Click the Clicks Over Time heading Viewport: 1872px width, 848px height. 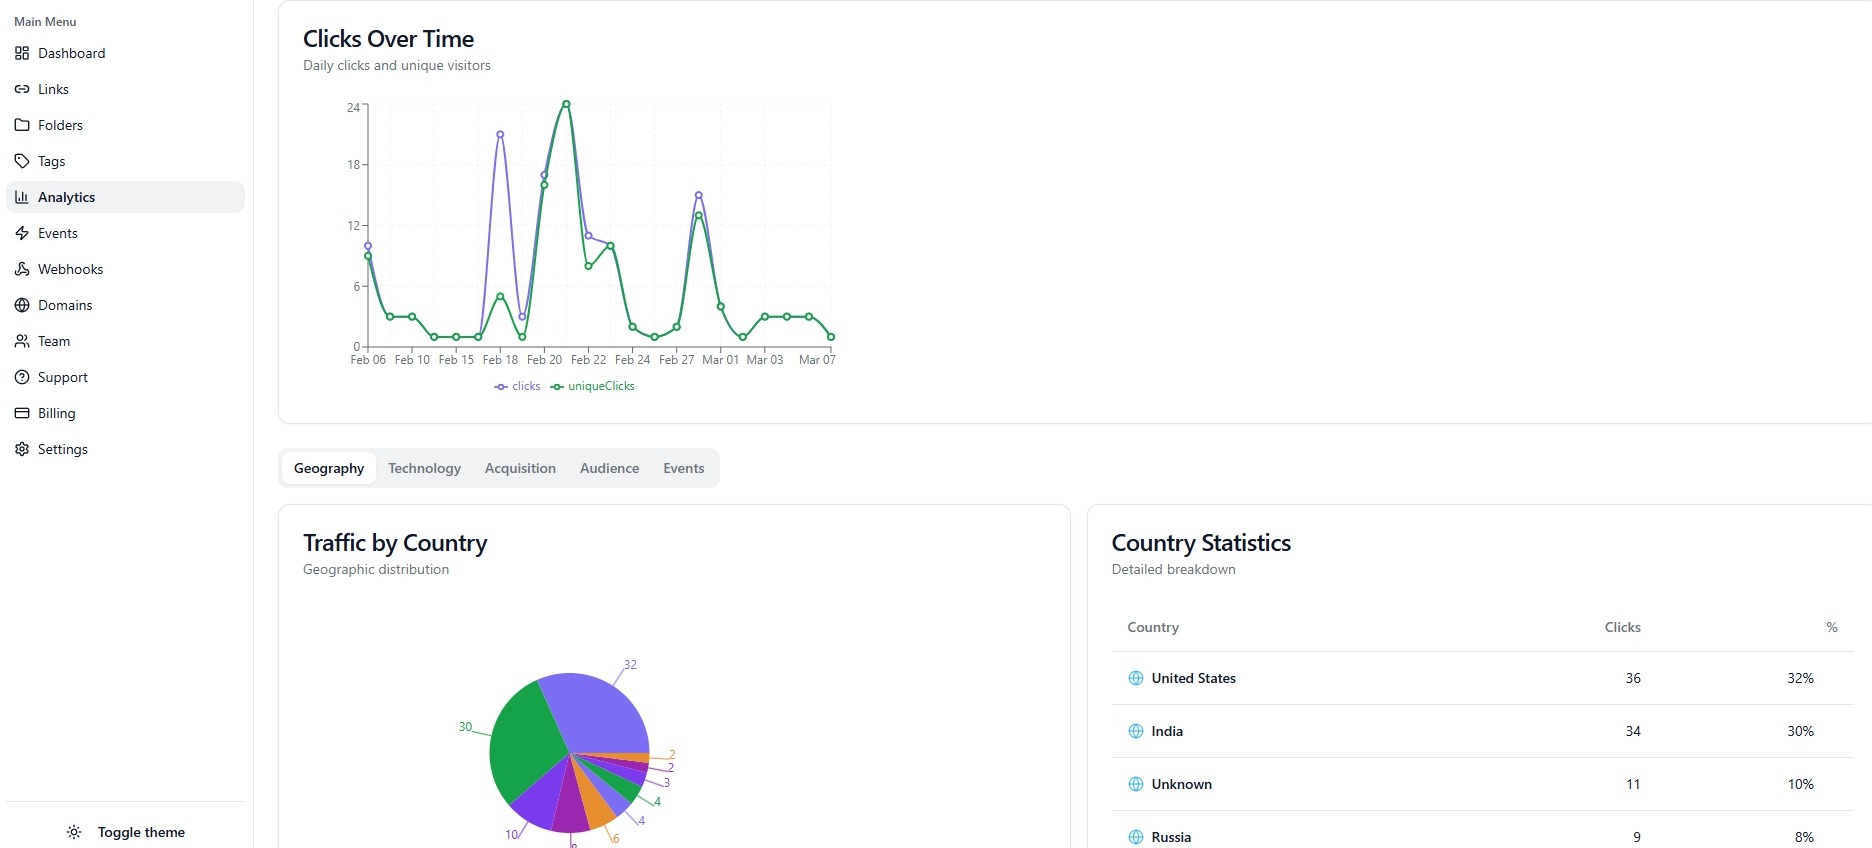pos(388,39)
